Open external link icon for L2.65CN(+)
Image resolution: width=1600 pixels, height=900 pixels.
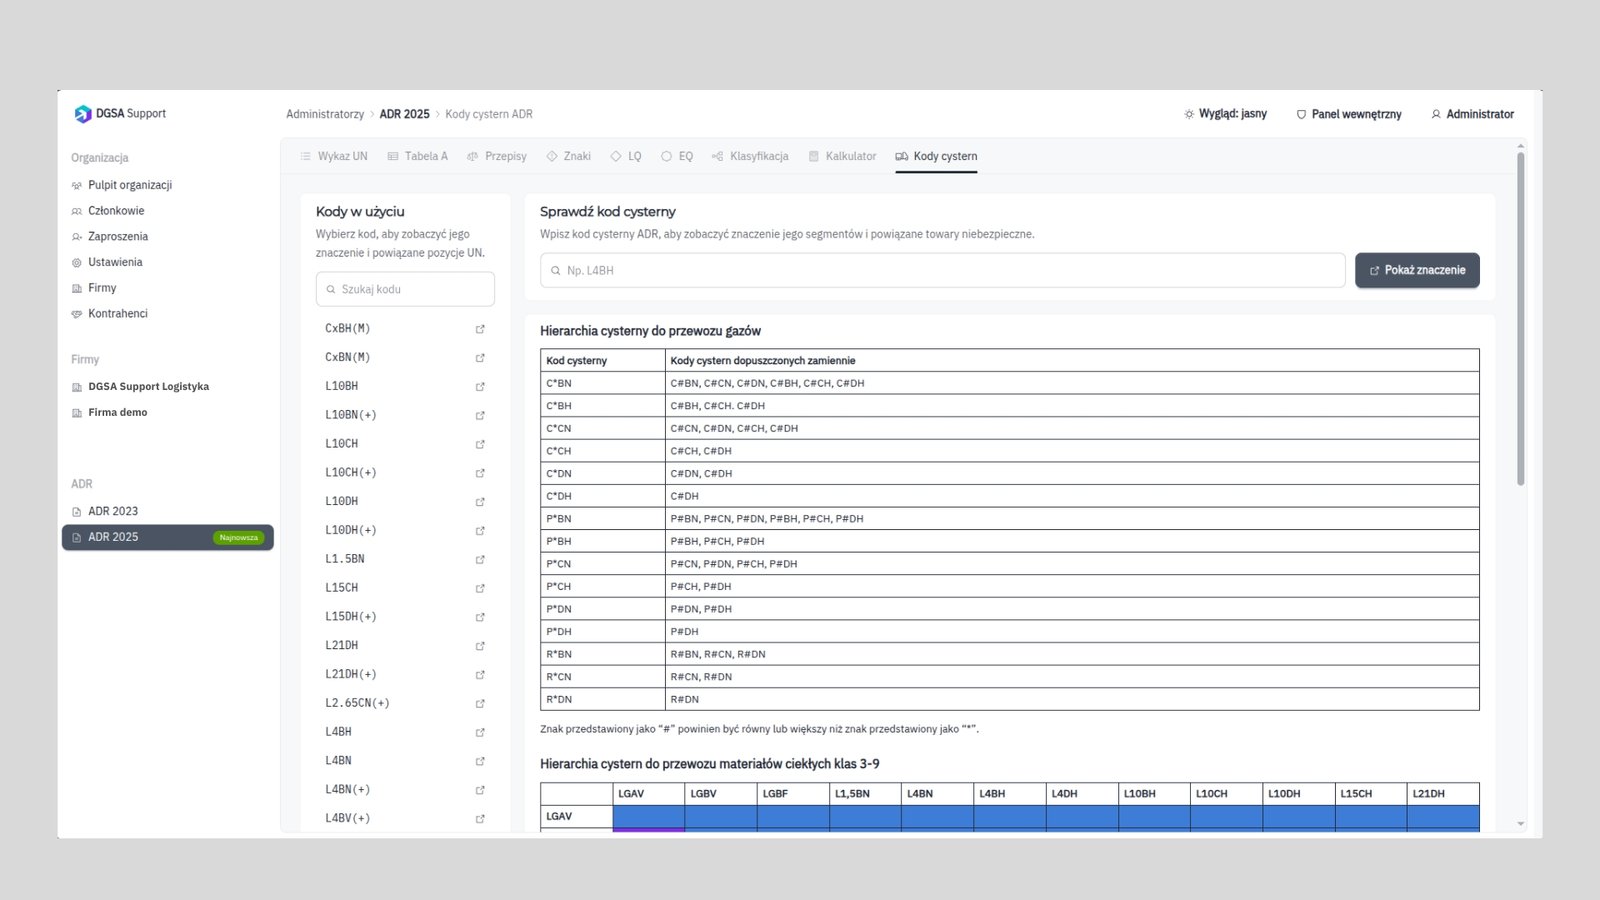tap(480, 703)
